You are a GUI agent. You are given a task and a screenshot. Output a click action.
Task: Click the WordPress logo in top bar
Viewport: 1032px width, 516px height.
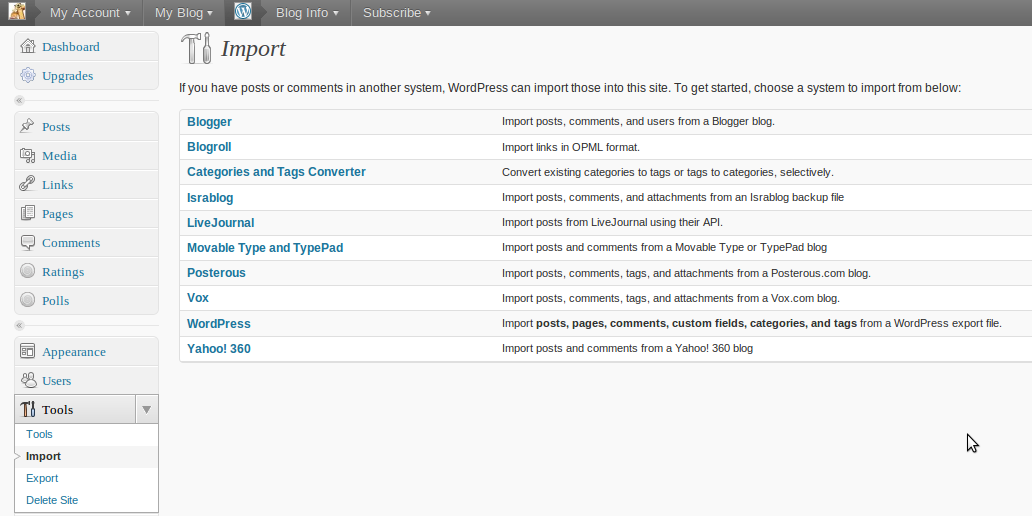click(243, 11)
